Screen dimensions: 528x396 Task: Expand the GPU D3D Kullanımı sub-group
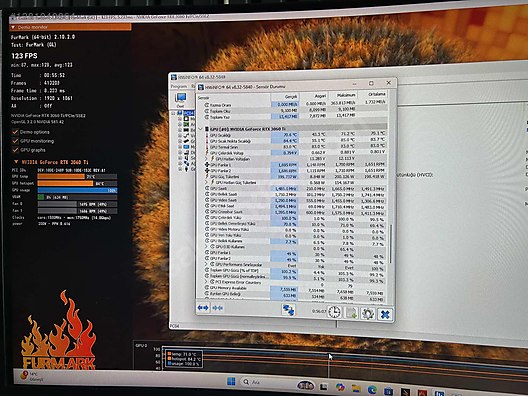click(x=206, y=246)
